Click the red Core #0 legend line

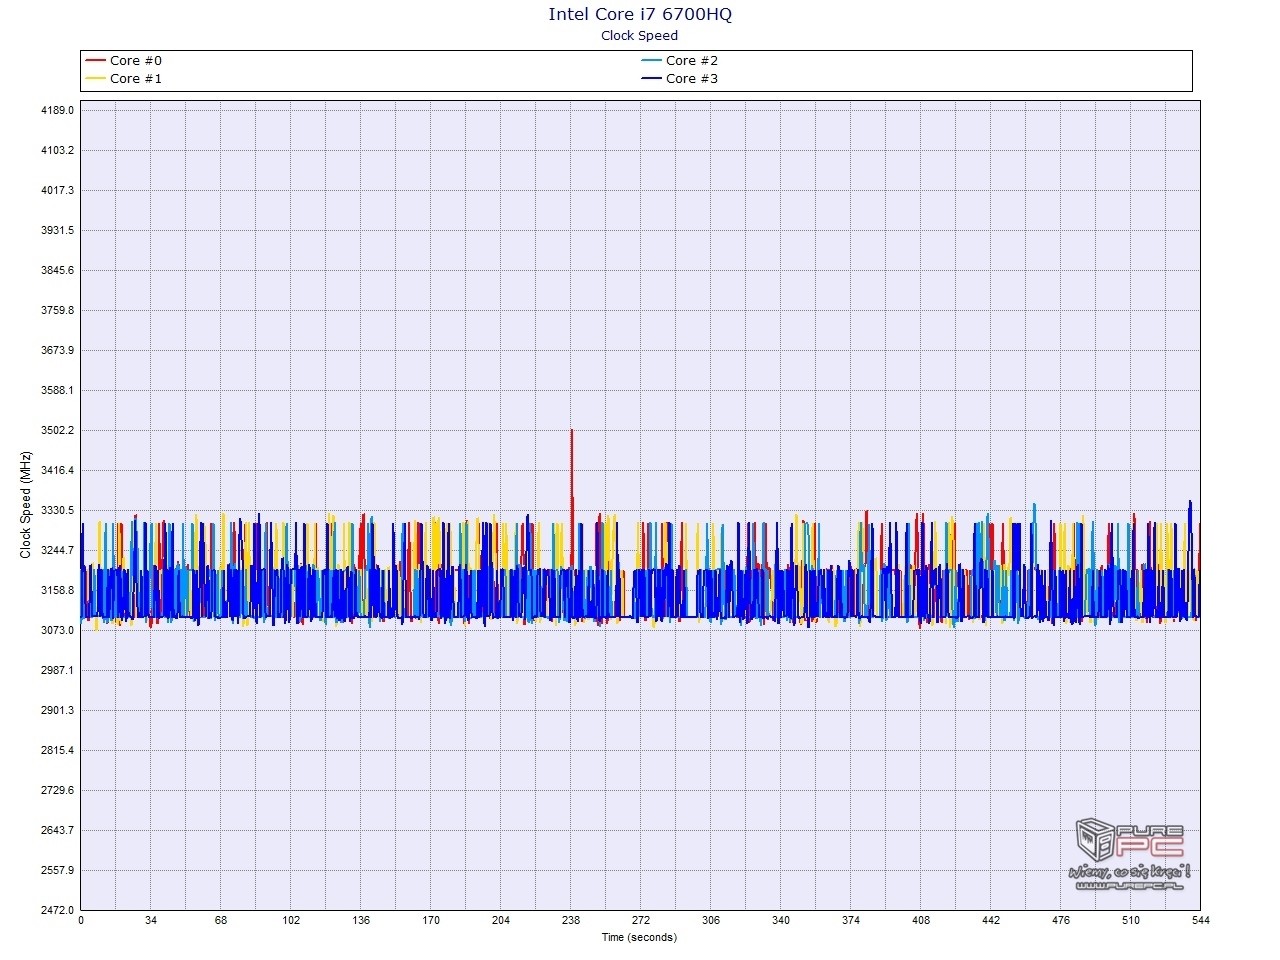click(96, 61)
